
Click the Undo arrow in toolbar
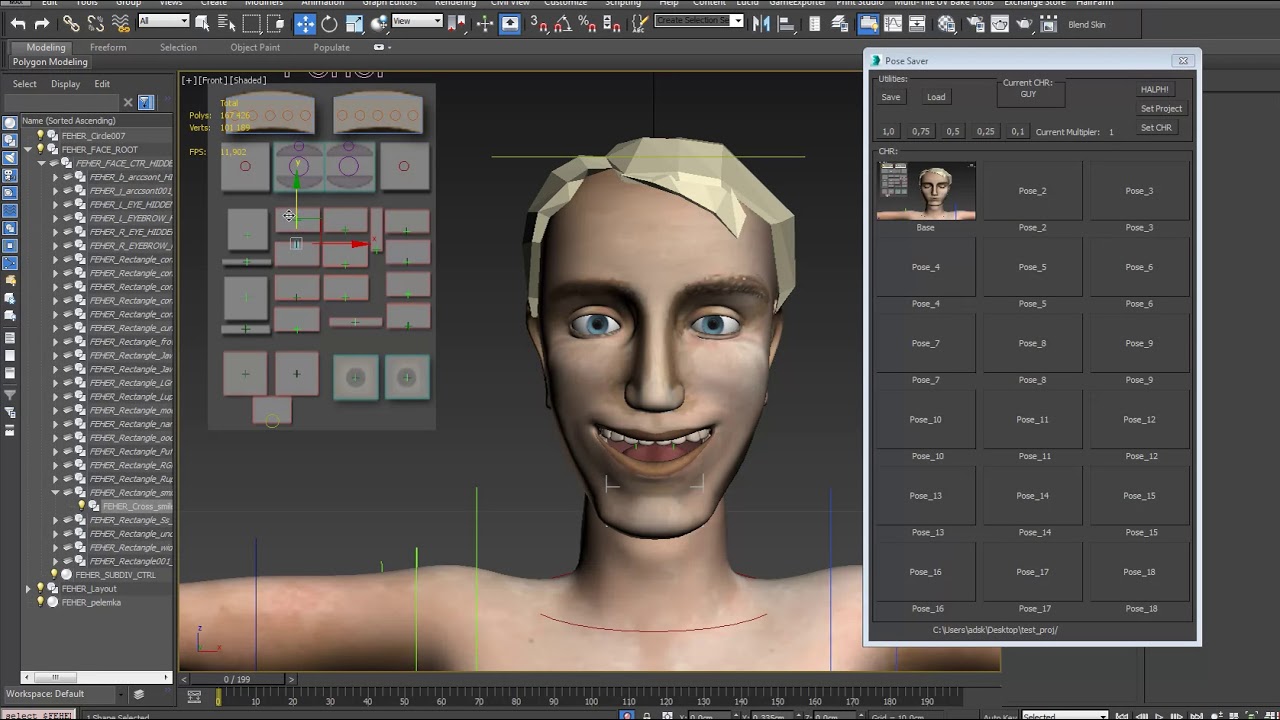click(x=18, y=24)
